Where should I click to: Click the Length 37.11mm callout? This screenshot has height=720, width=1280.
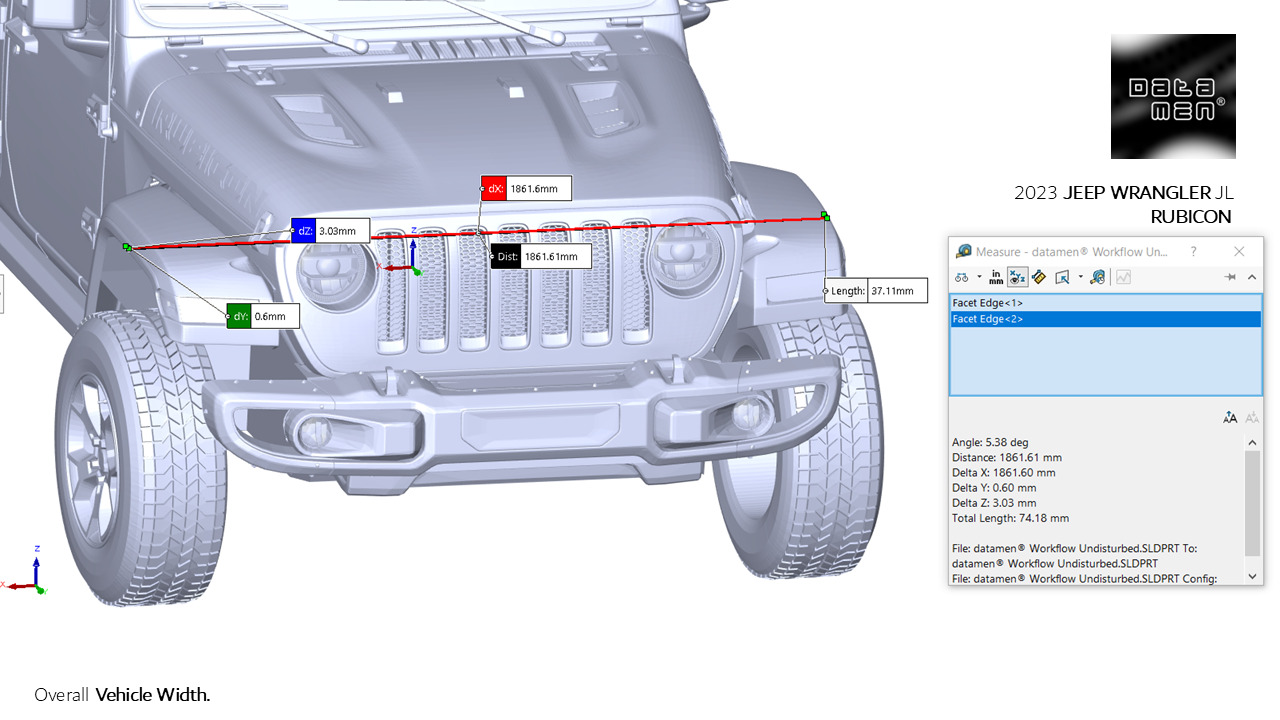click(876, 291)
